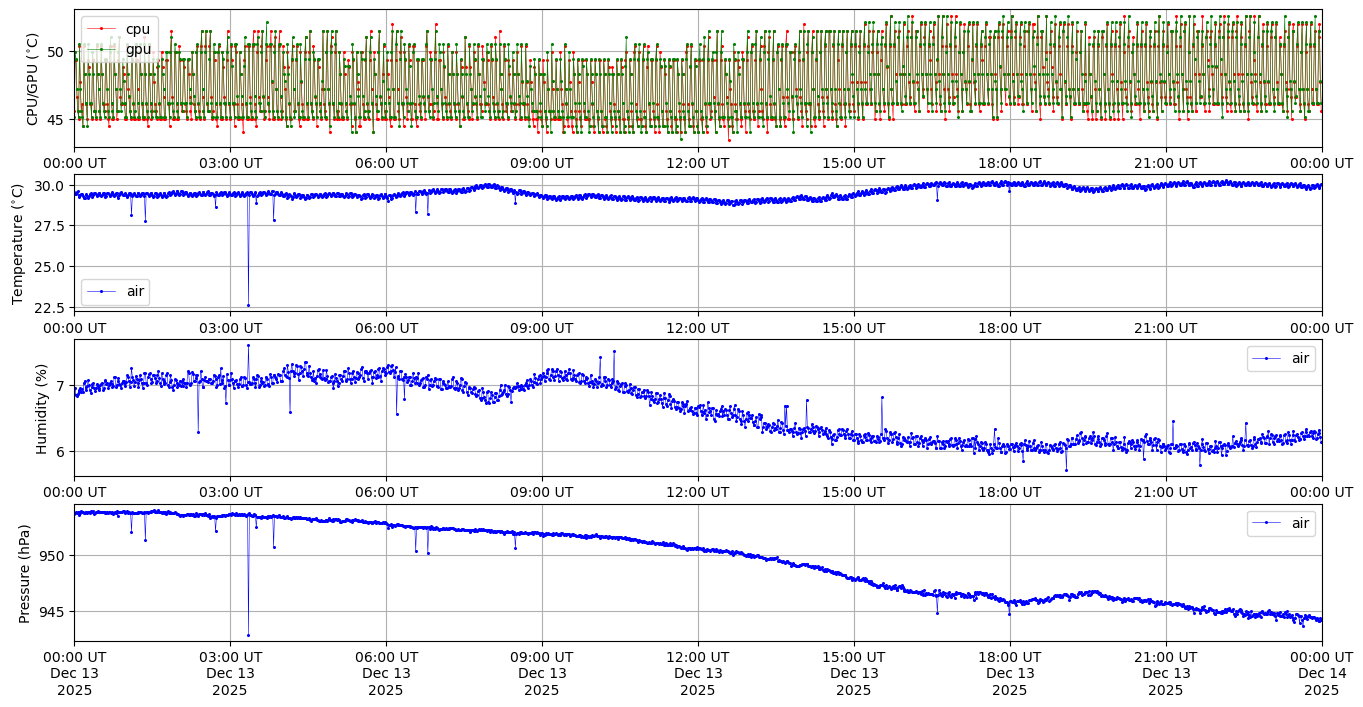The width and height of the screenshot is (1363, 707).
Task: Click the highest humidity spike data point
Action: [248, 345]
